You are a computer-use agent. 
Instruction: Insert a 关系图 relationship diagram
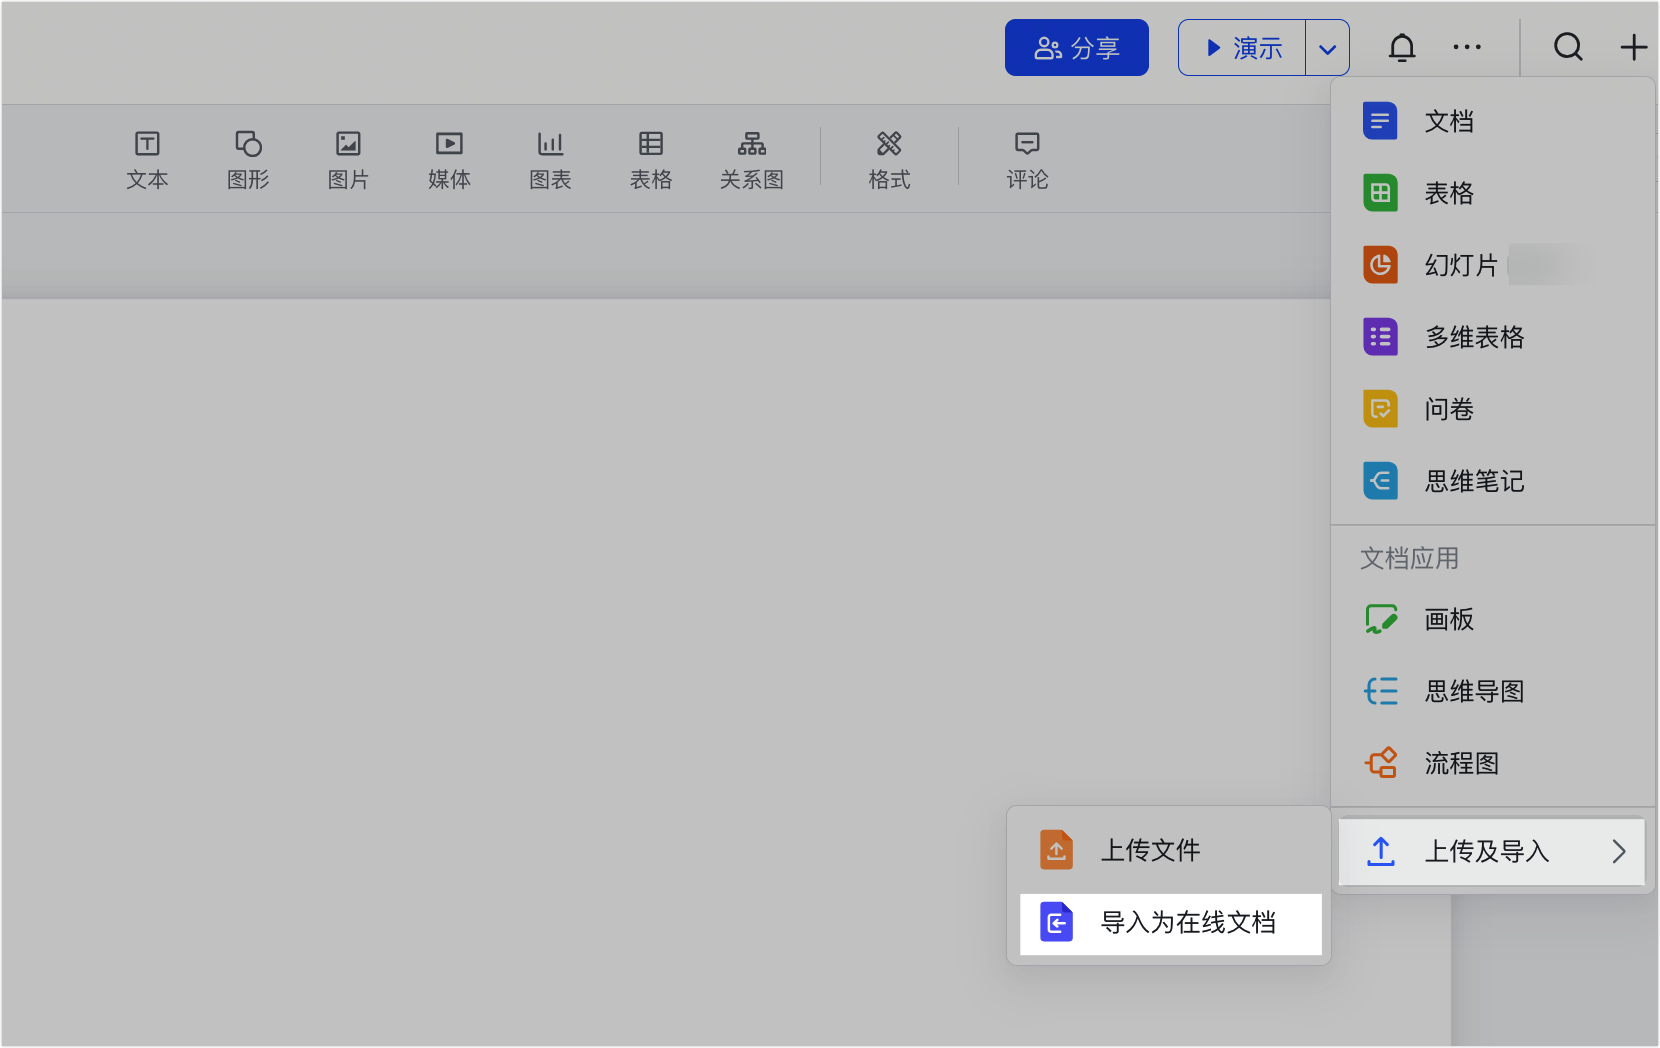751,159
